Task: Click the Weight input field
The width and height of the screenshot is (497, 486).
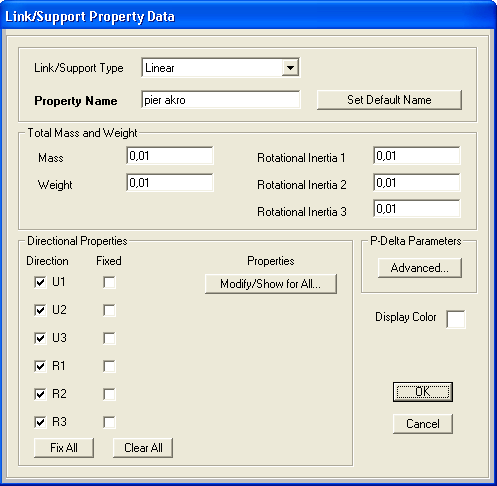Action: (170, 183)
